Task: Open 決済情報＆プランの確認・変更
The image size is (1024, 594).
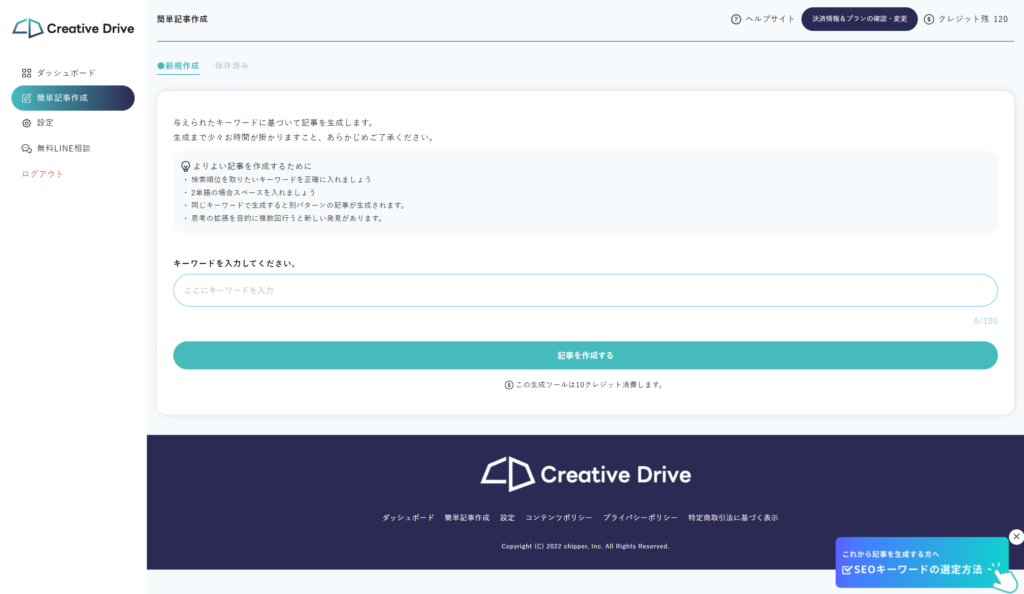Action: pyautogui.click(x=859, y=18)
